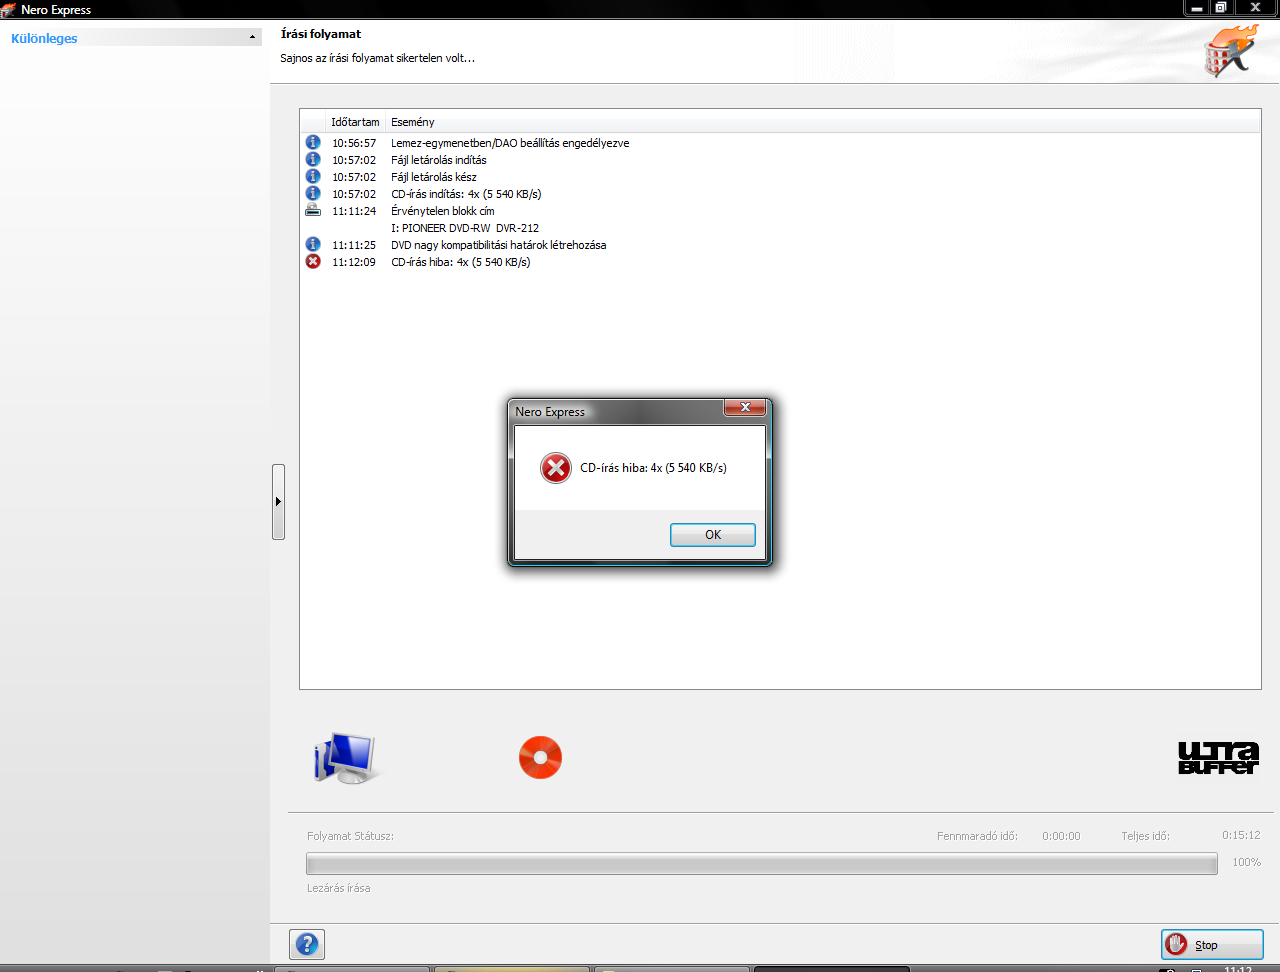Select the Különleges sidebar heading
The image size is (1280, 972).
(x=44, y=38)
